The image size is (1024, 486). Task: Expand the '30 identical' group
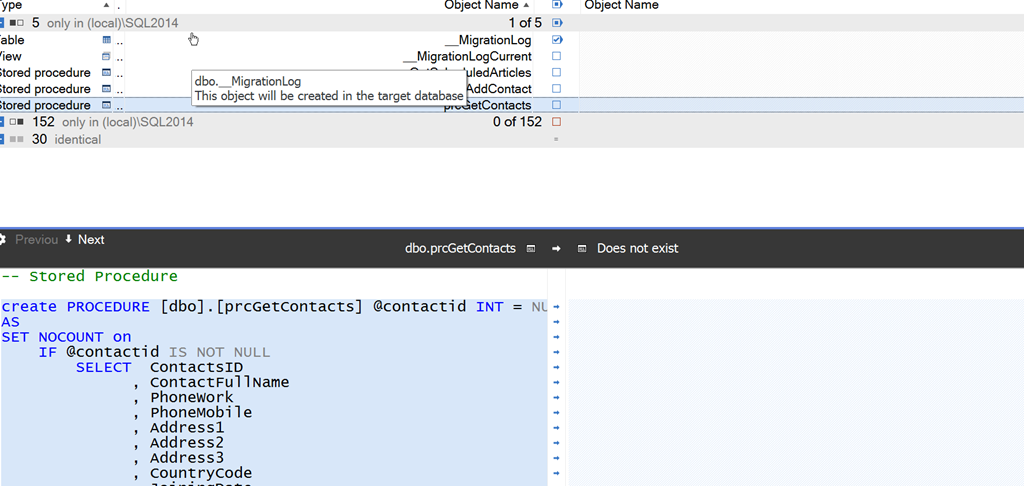point(3,140)
